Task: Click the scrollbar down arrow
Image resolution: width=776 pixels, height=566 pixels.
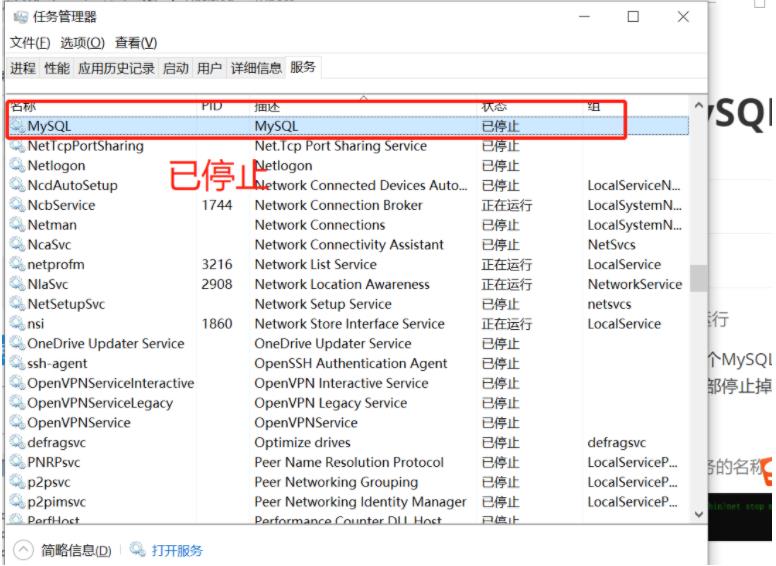Action: click(698, 513)
